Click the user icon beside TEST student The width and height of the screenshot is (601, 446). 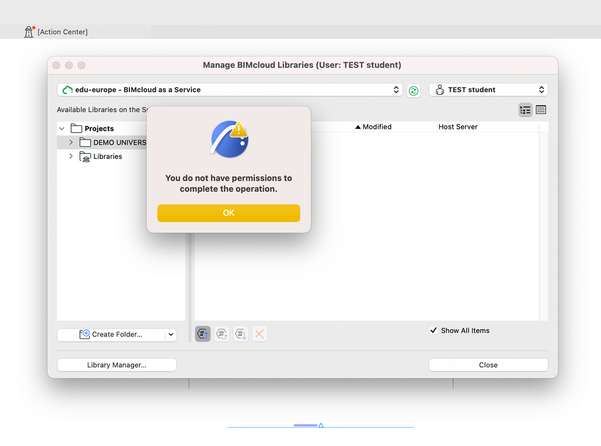(440, 90)
